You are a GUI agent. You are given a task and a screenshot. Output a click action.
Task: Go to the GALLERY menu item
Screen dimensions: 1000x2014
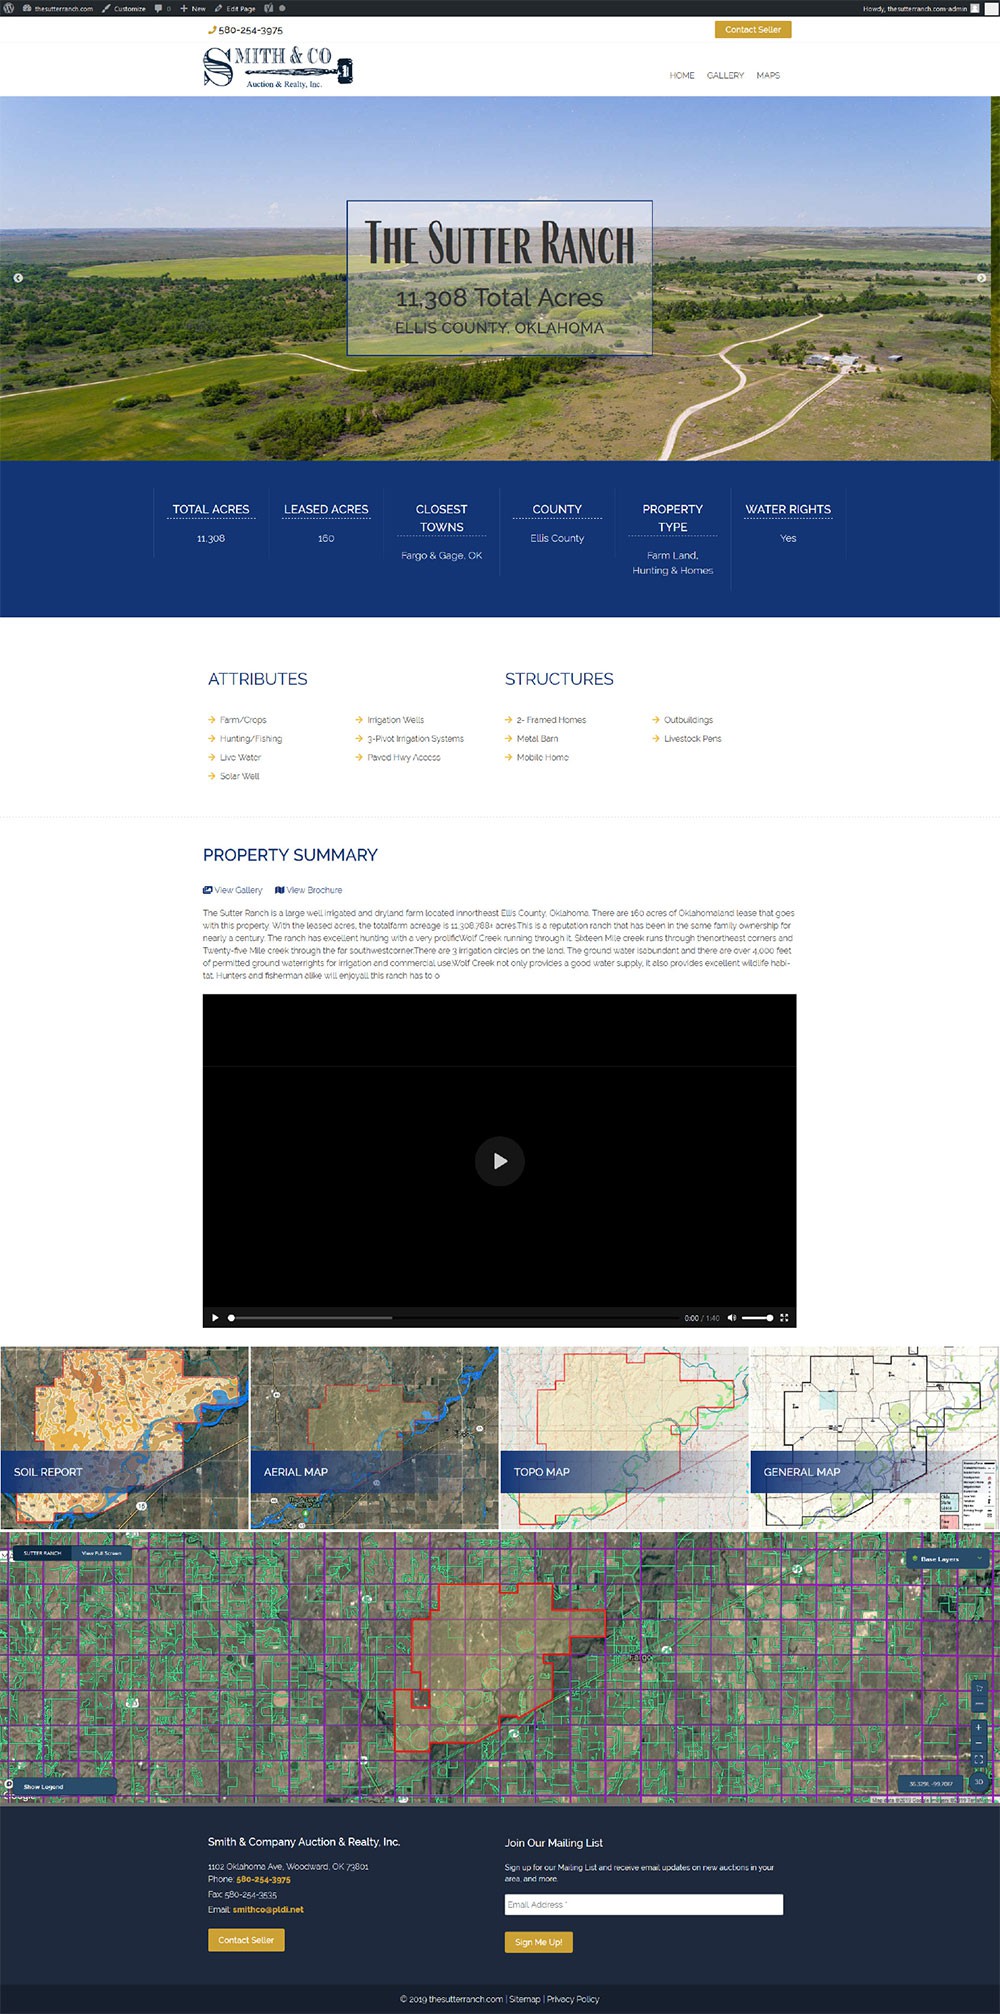pos(725,76)
